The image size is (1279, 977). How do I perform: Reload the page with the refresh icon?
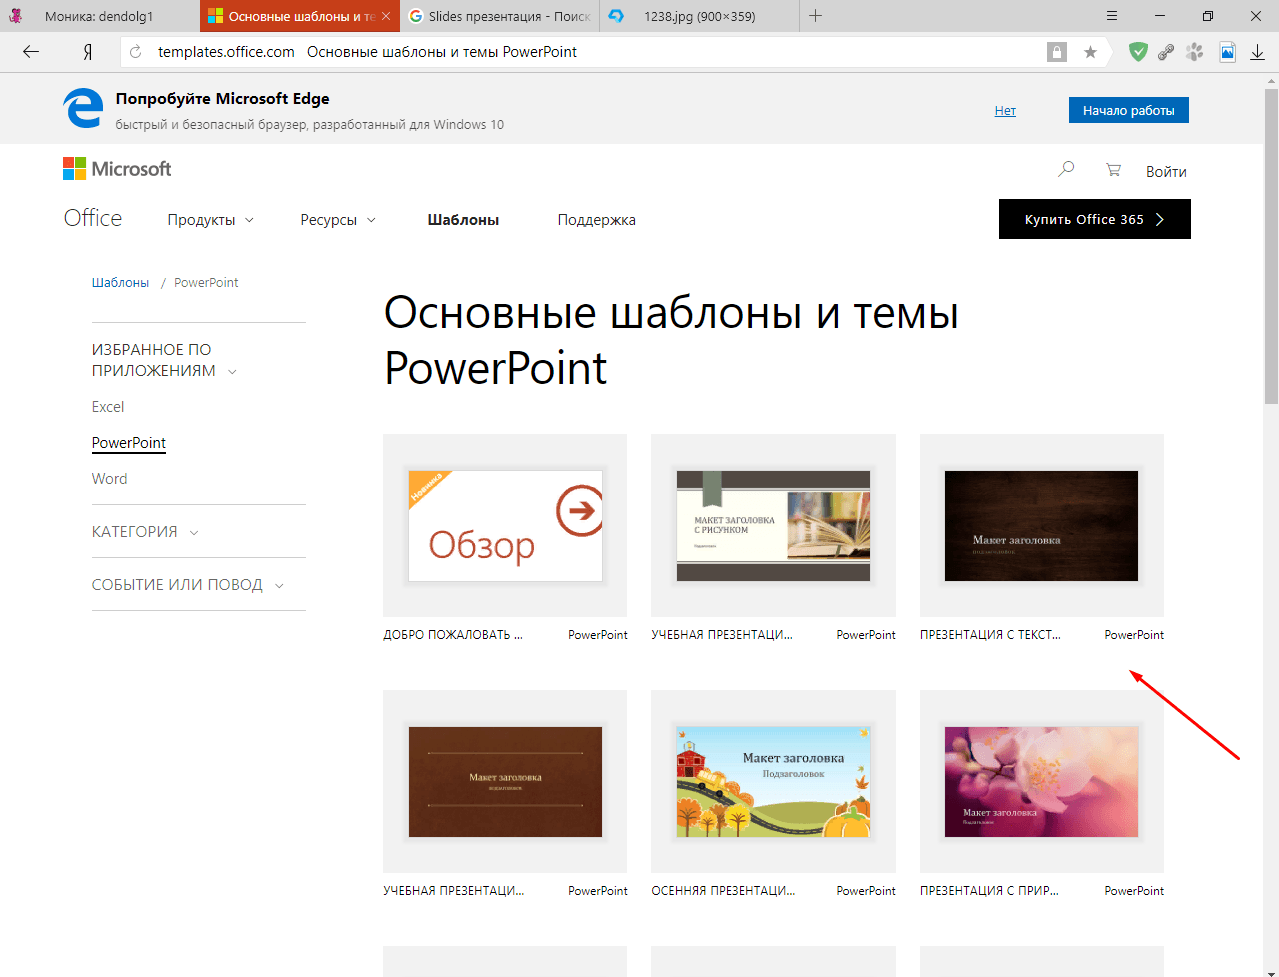(136, 52)
